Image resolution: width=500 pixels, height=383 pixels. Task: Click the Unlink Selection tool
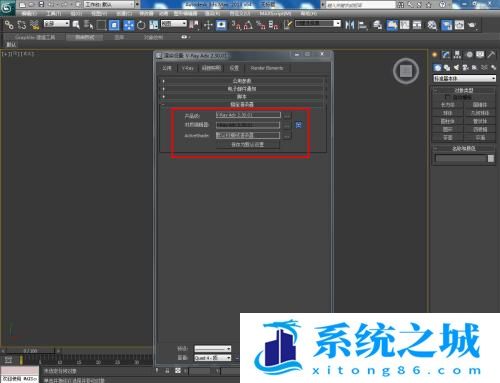coord(22,25)
